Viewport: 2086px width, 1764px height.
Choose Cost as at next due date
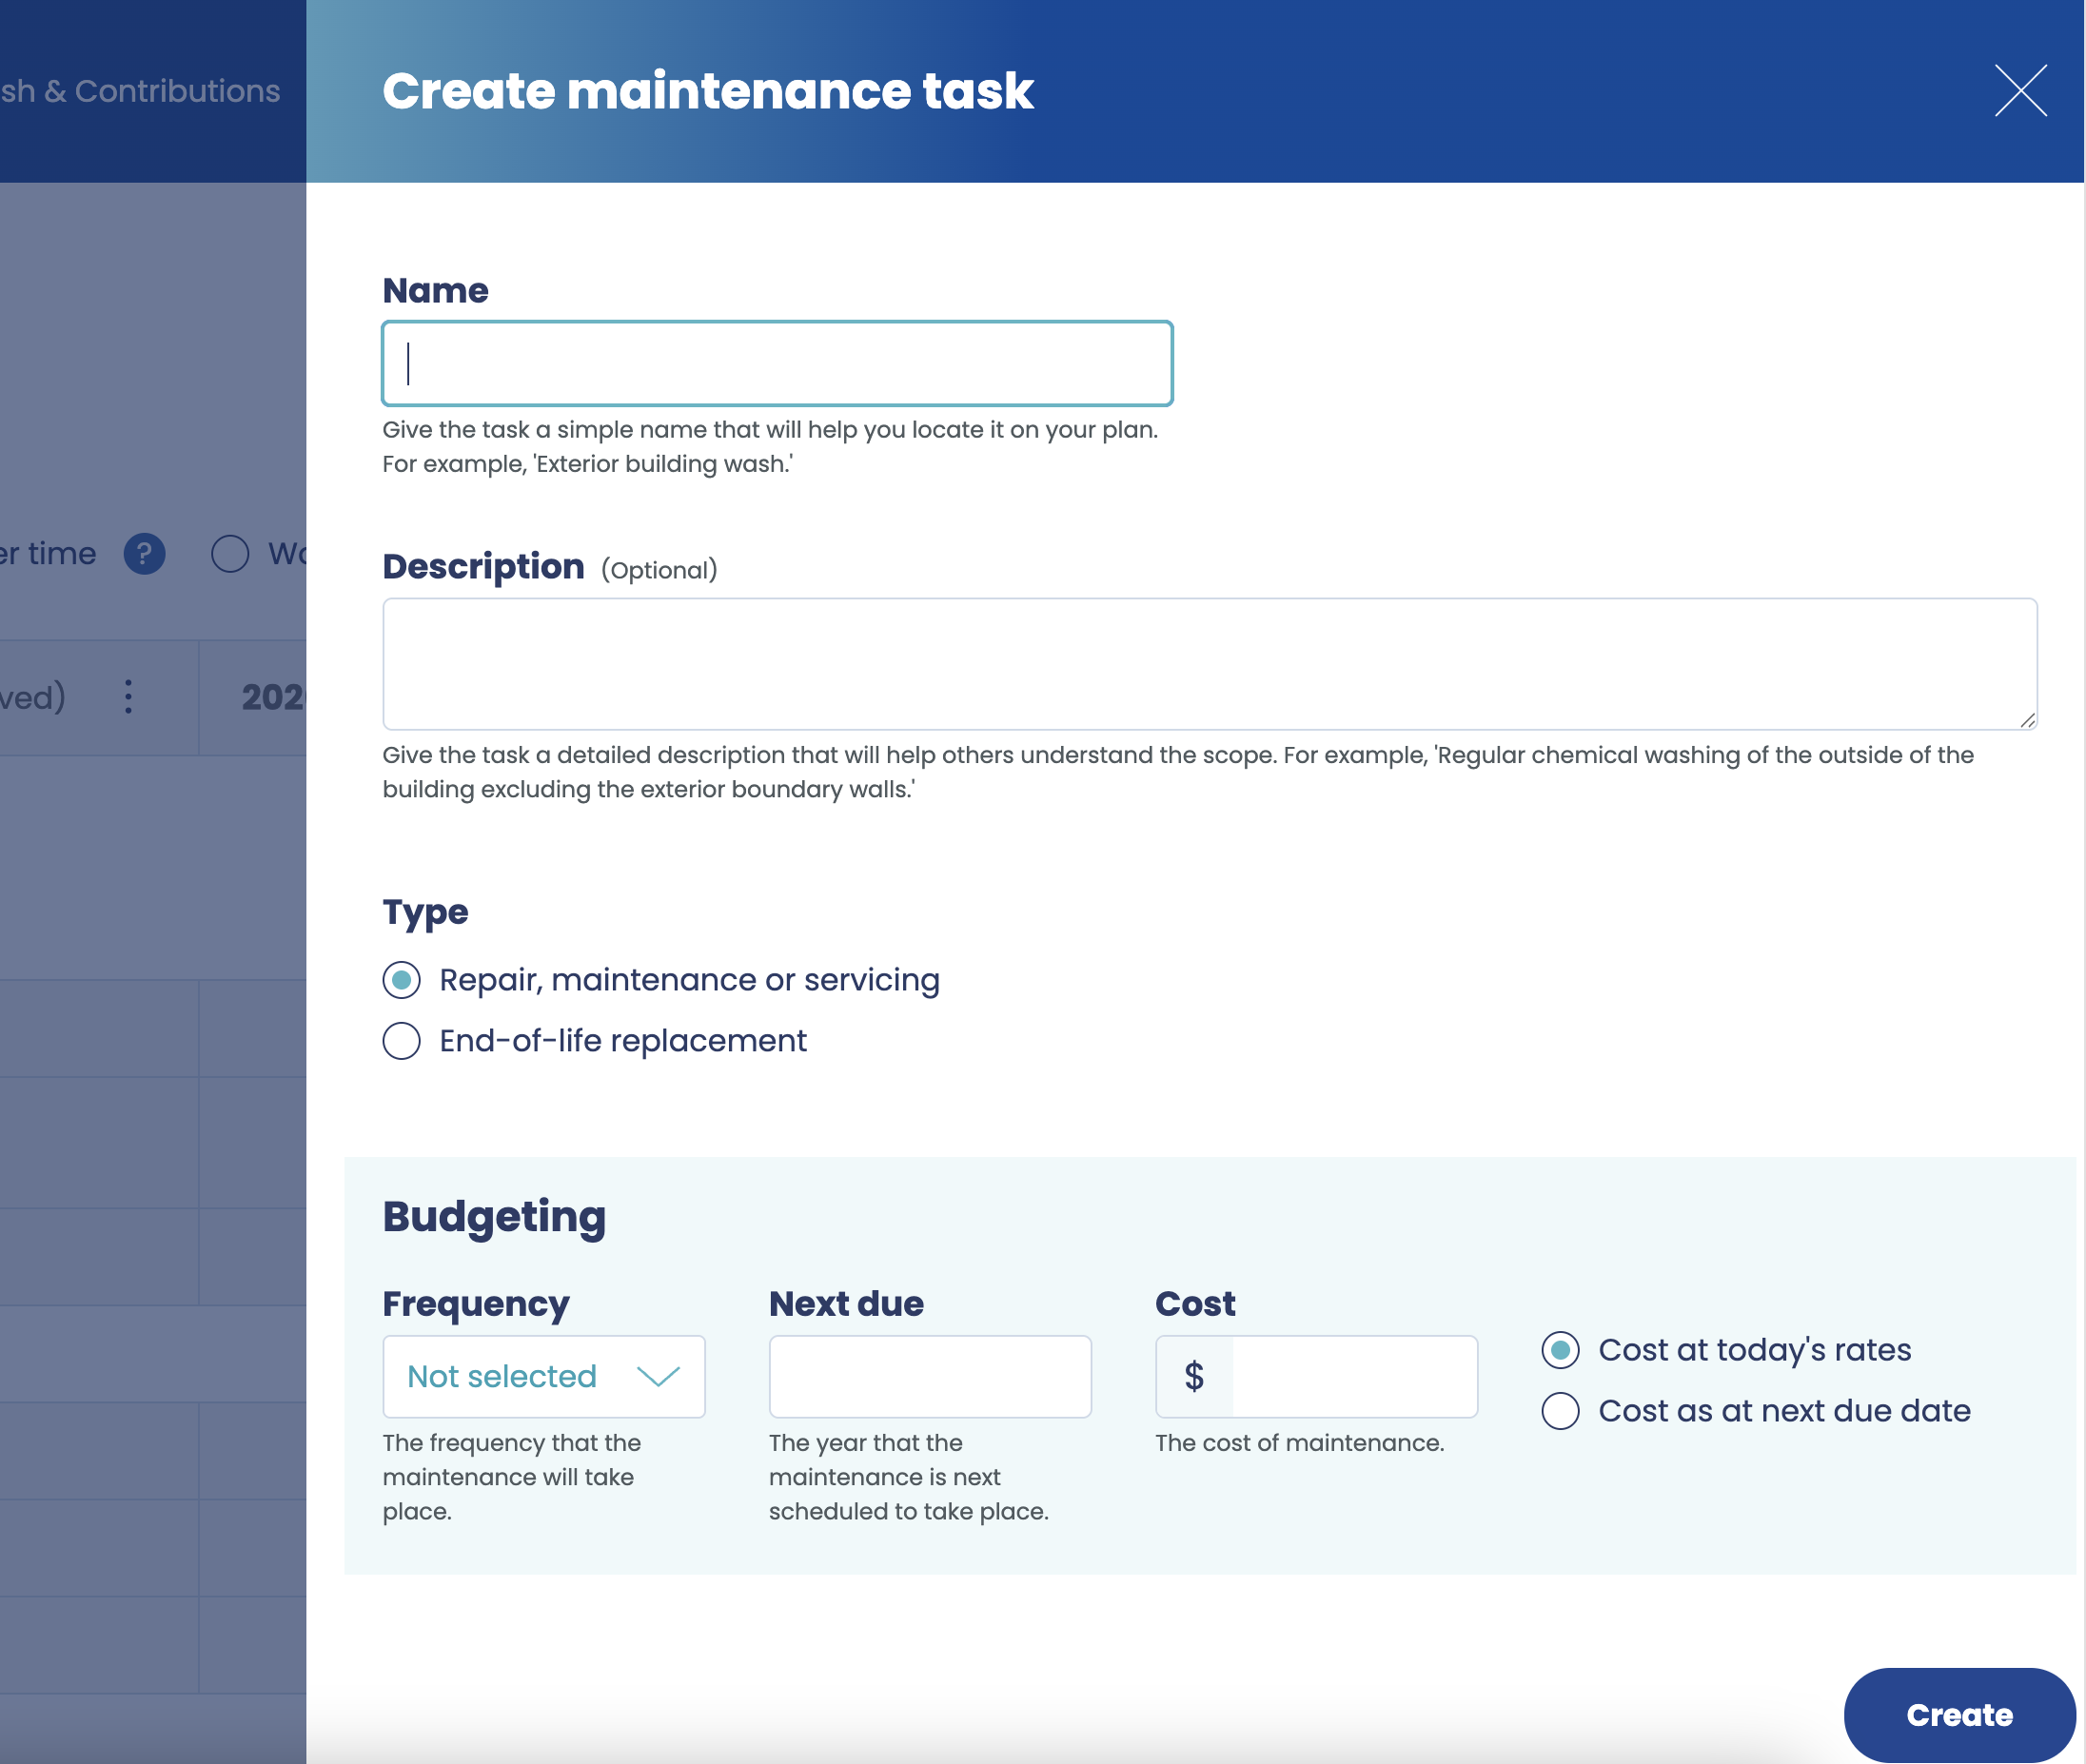tap(1560, 1411)
